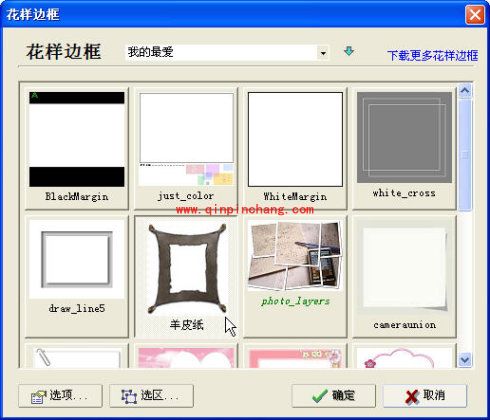
Task: Open the 下载更多花样边框 link
Action: [x=432, y=56]
